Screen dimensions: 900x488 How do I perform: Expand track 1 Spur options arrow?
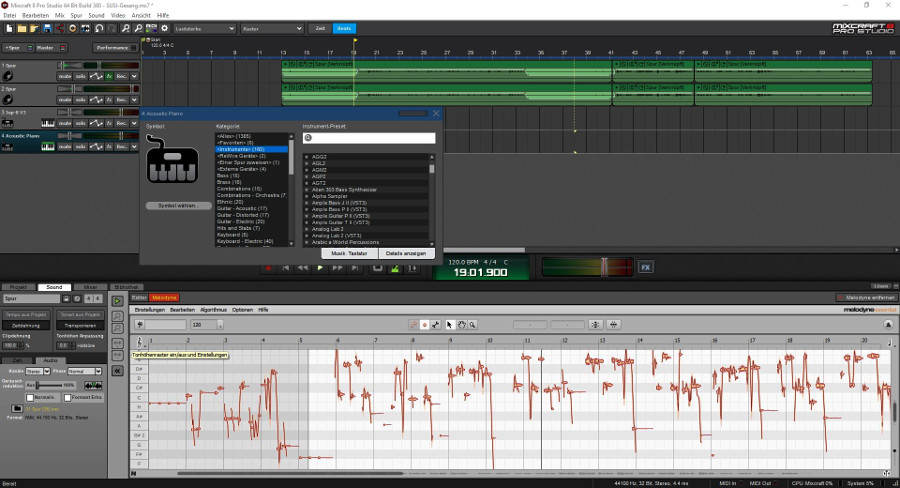[x=134, y=76]
